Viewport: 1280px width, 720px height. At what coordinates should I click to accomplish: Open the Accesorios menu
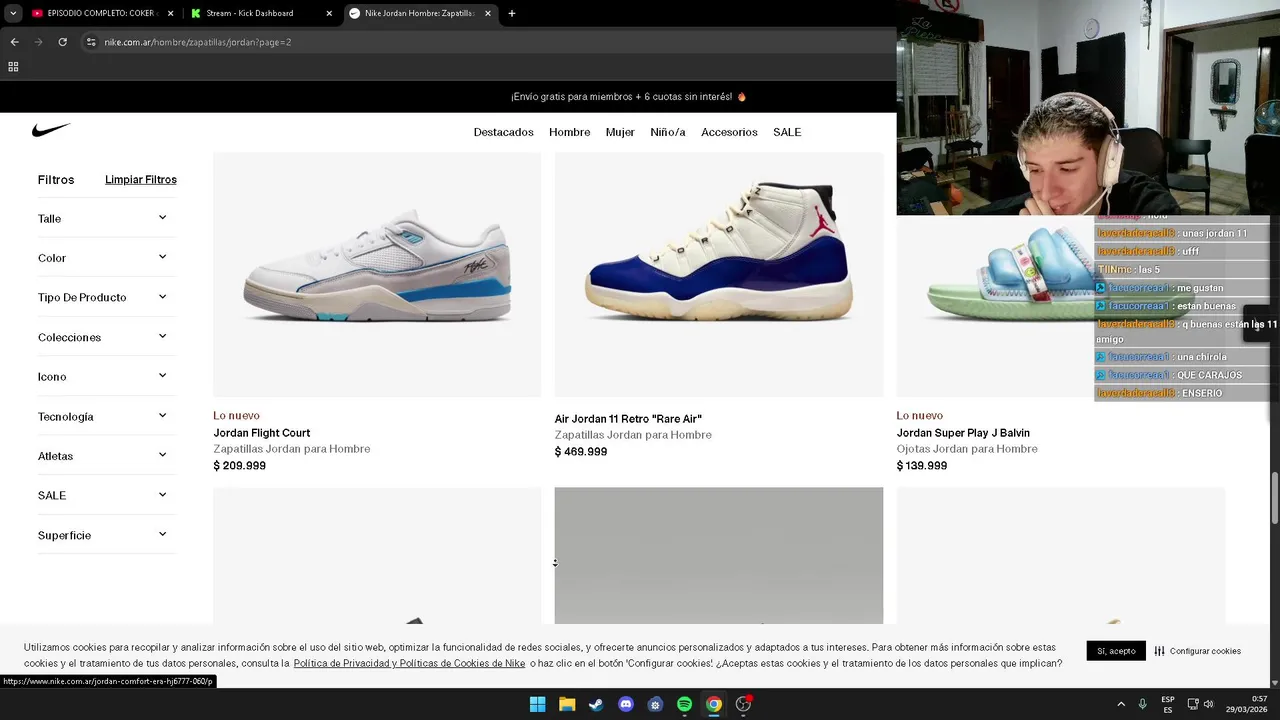[x=729, y=132]
